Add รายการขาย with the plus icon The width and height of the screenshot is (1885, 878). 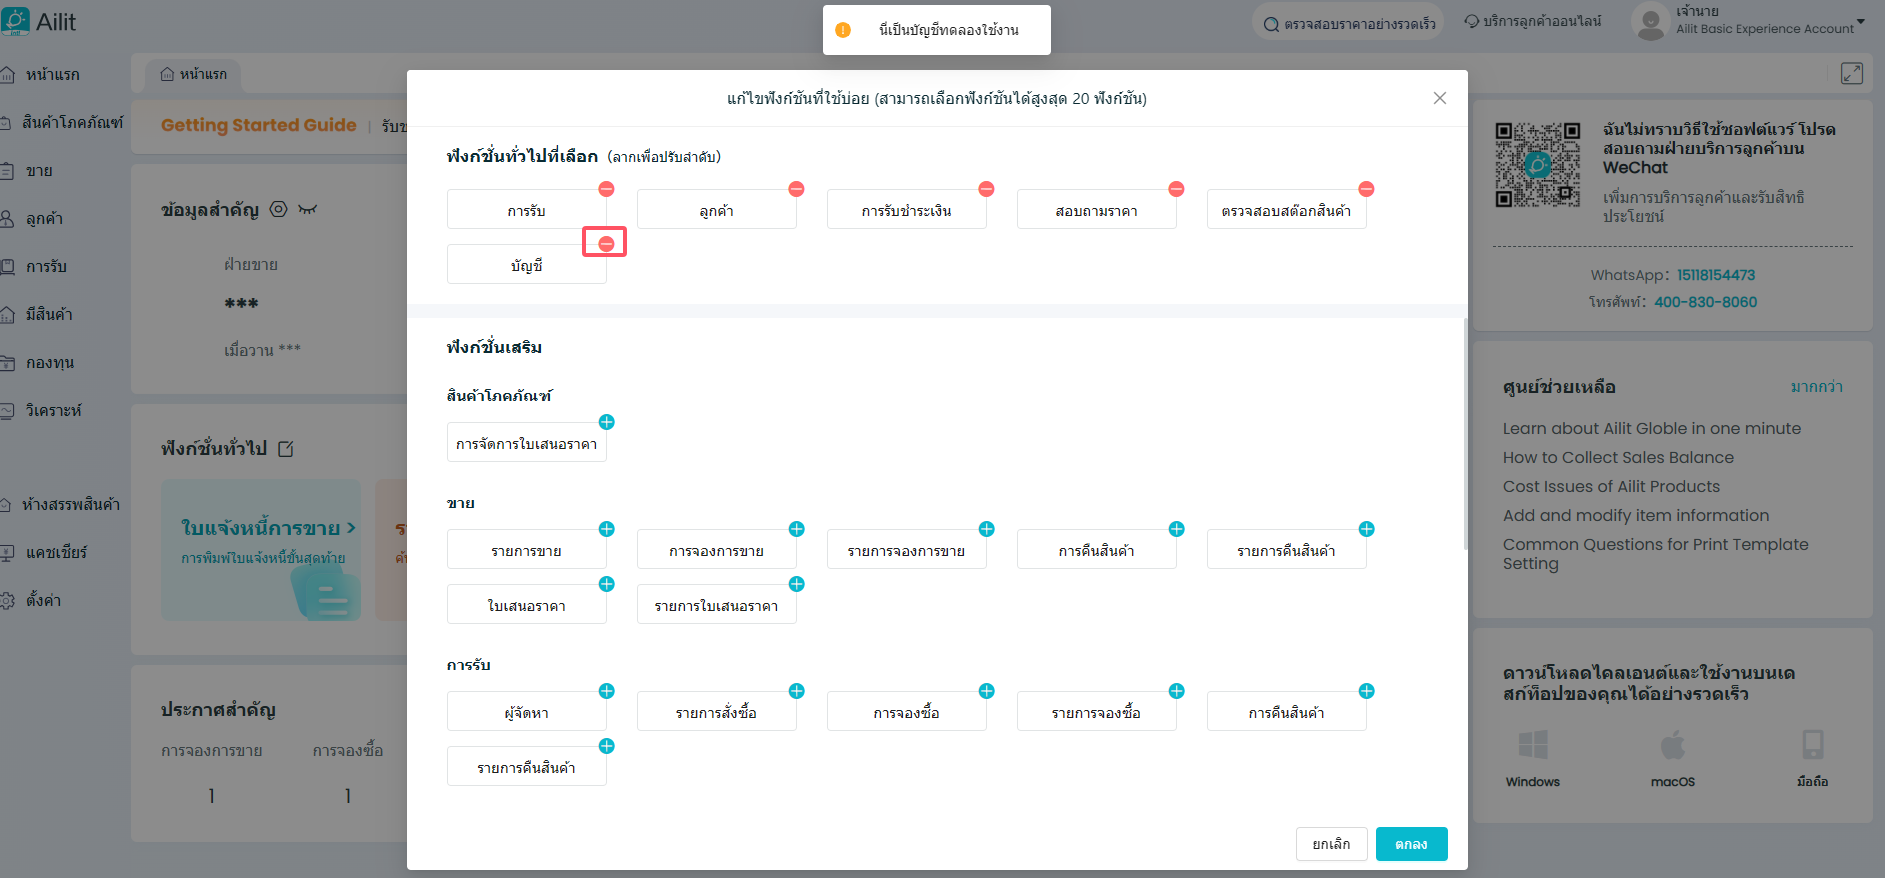click(606, 529)
